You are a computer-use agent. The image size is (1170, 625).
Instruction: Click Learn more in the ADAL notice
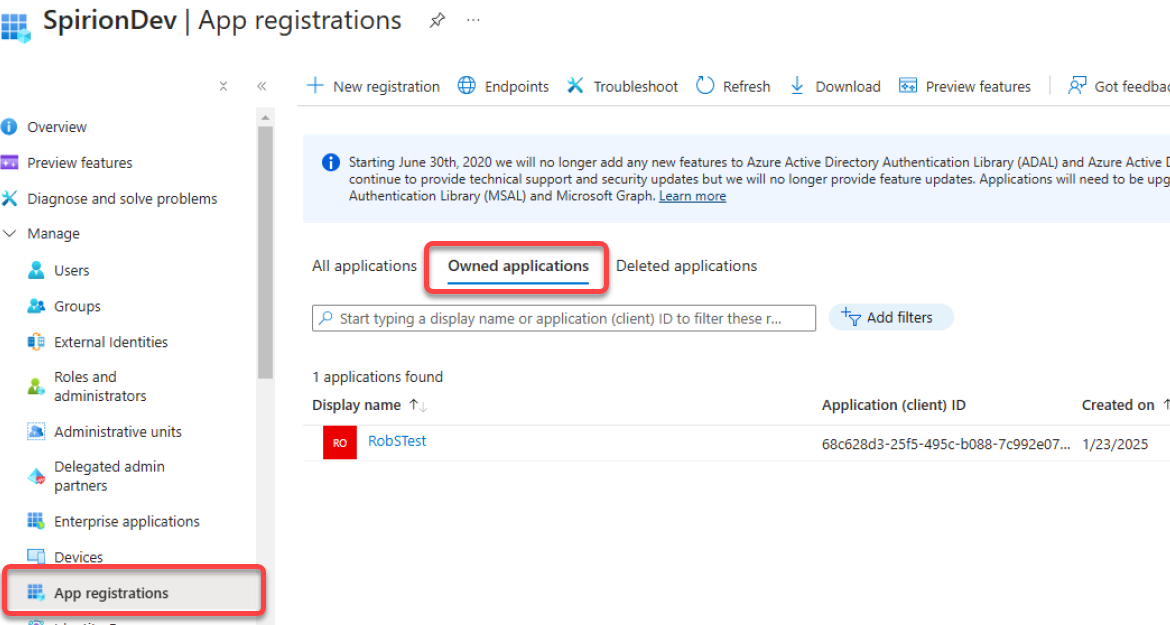click(x=691, y=195)
